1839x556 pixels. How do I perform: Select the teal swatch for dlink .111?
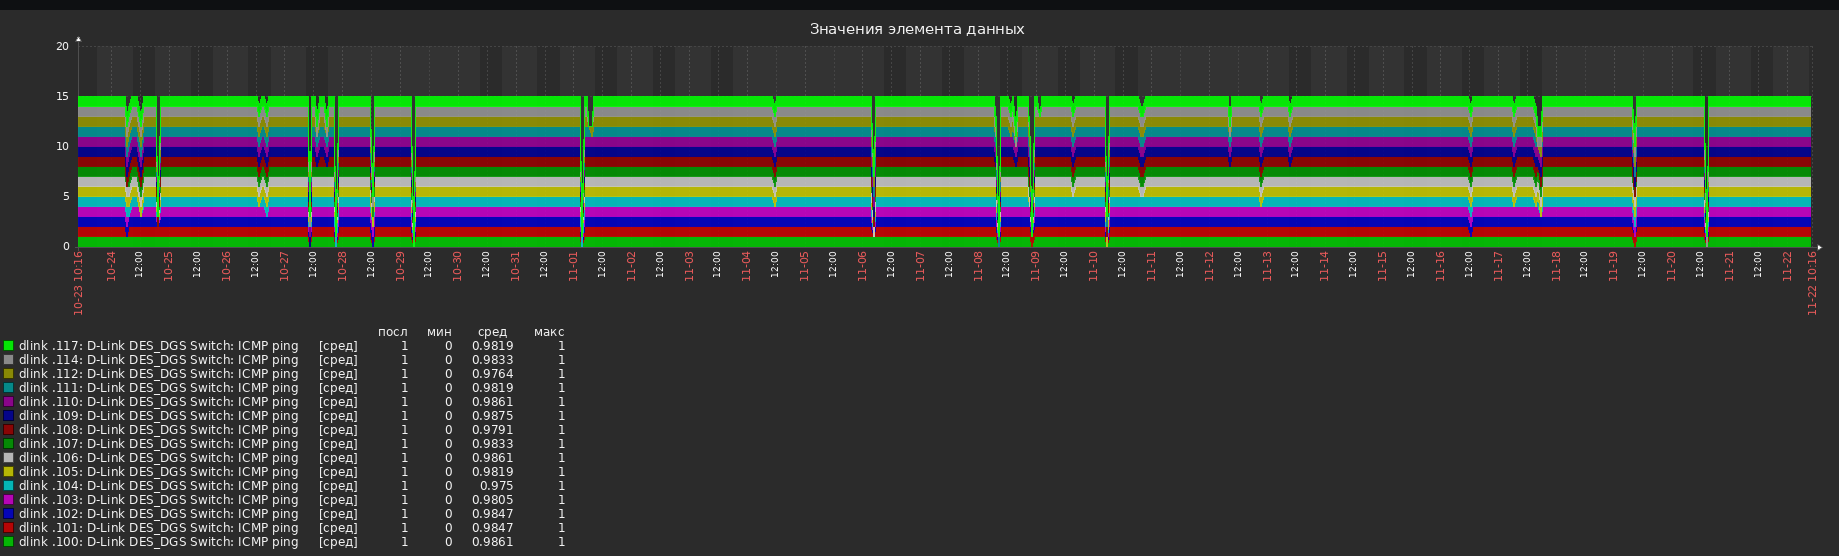coord(8,388)
